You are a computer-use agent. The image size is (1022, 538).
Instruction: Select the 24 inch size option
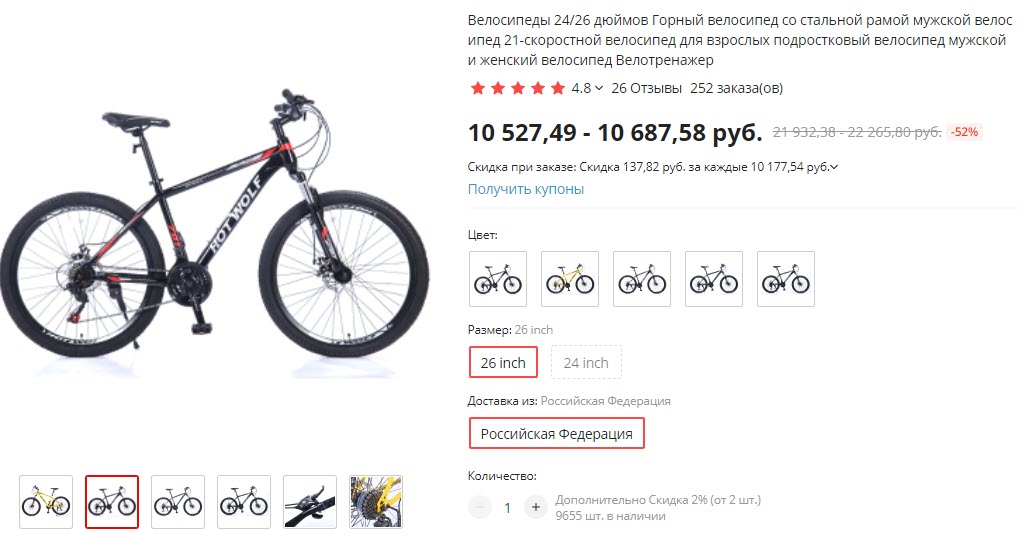click(x=586, y=362)
